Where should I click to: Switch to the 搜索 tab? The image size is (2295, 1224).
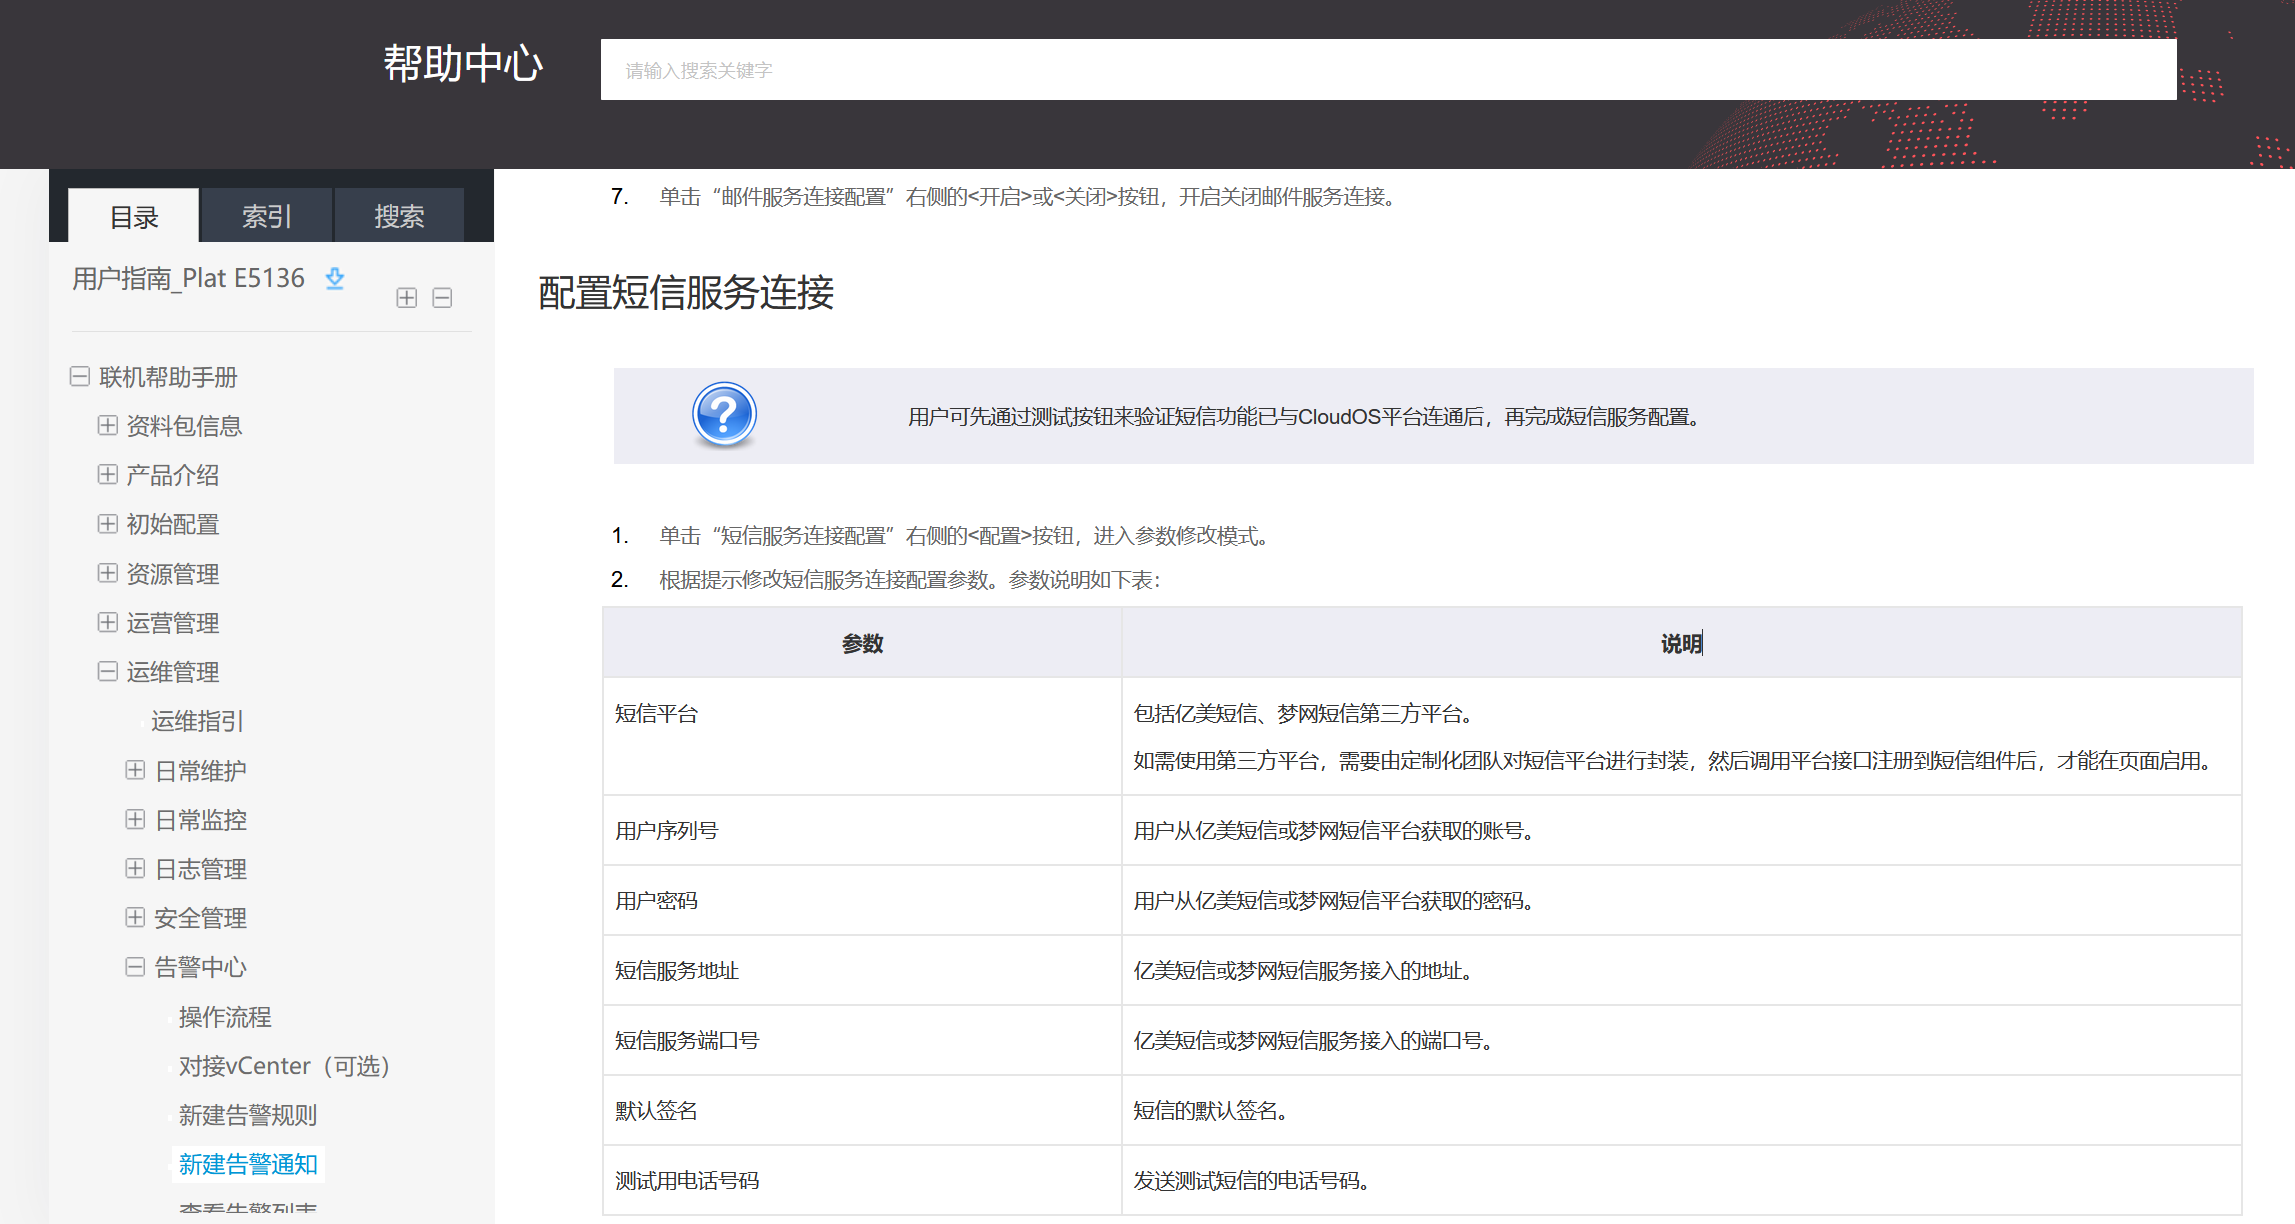(x=399, y=216)
